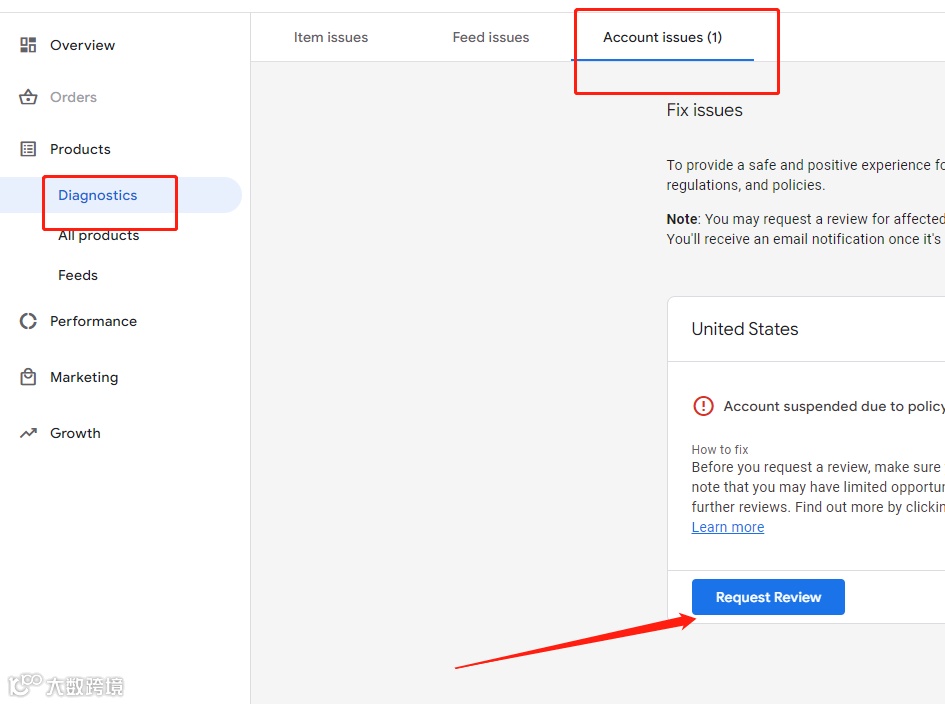Screen dimensions: 945x704
Task: Select the Orders shopping cart icon
Action: [x=27, y=97]
